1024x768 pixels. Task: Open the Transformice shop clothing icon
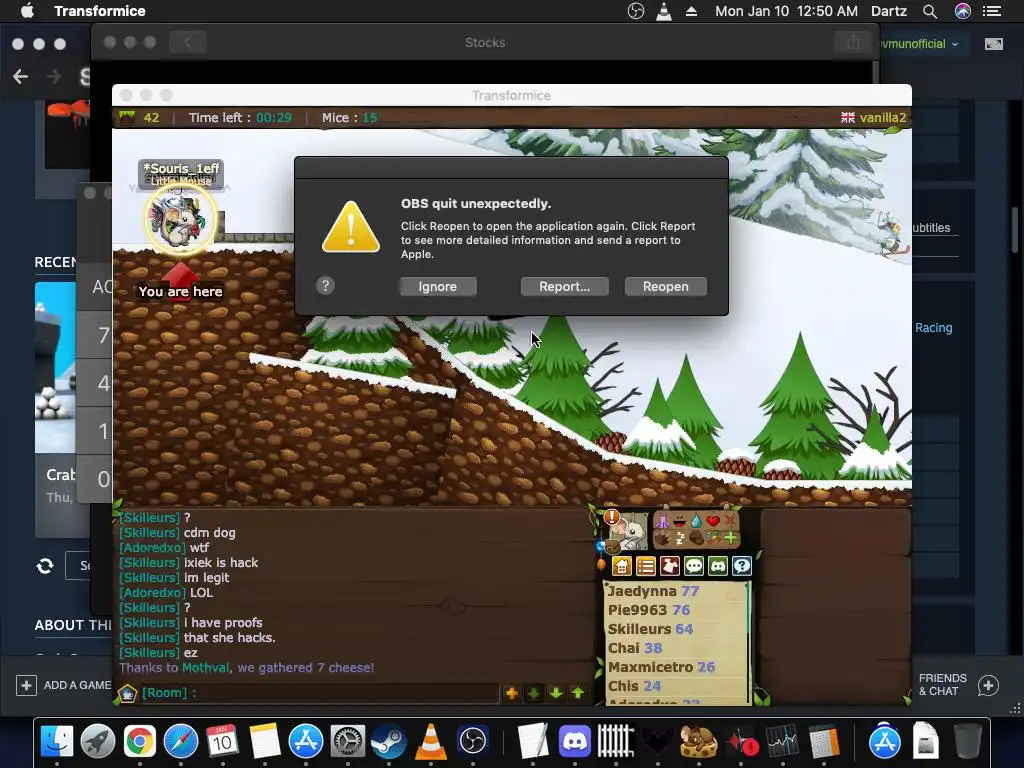[x=669, y=566]
